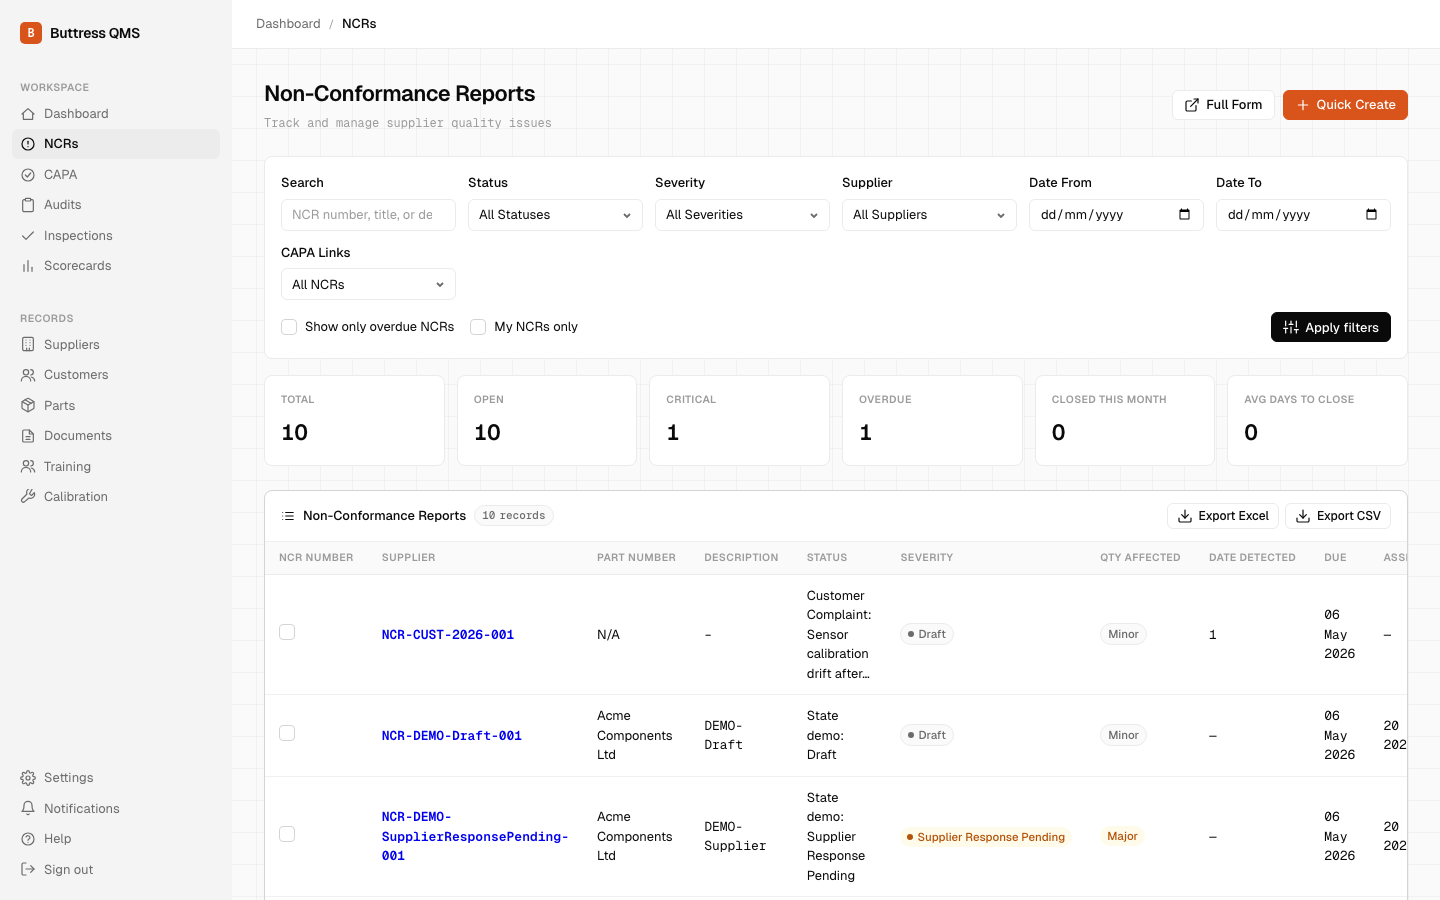Image resolution: width=1440 pixels, height=900 pixels.
Task: Click the Scorecards bar chart icon
Action: click(28, 266)
